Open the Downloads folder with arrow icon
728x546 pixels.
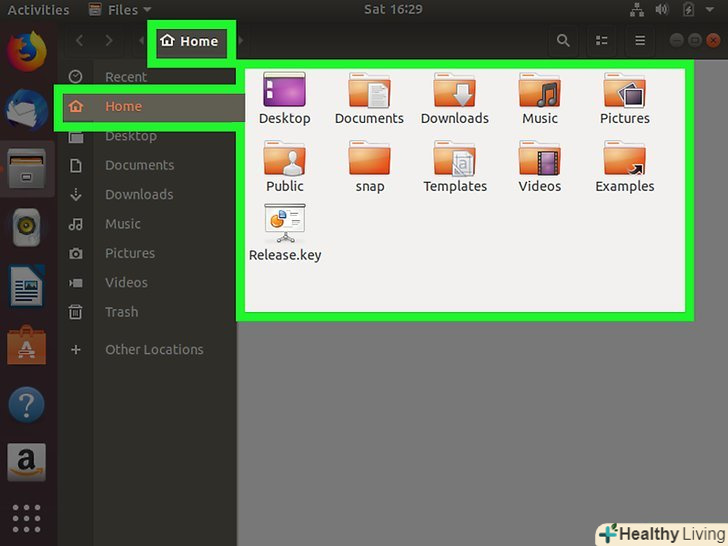[x=455, y=90]
